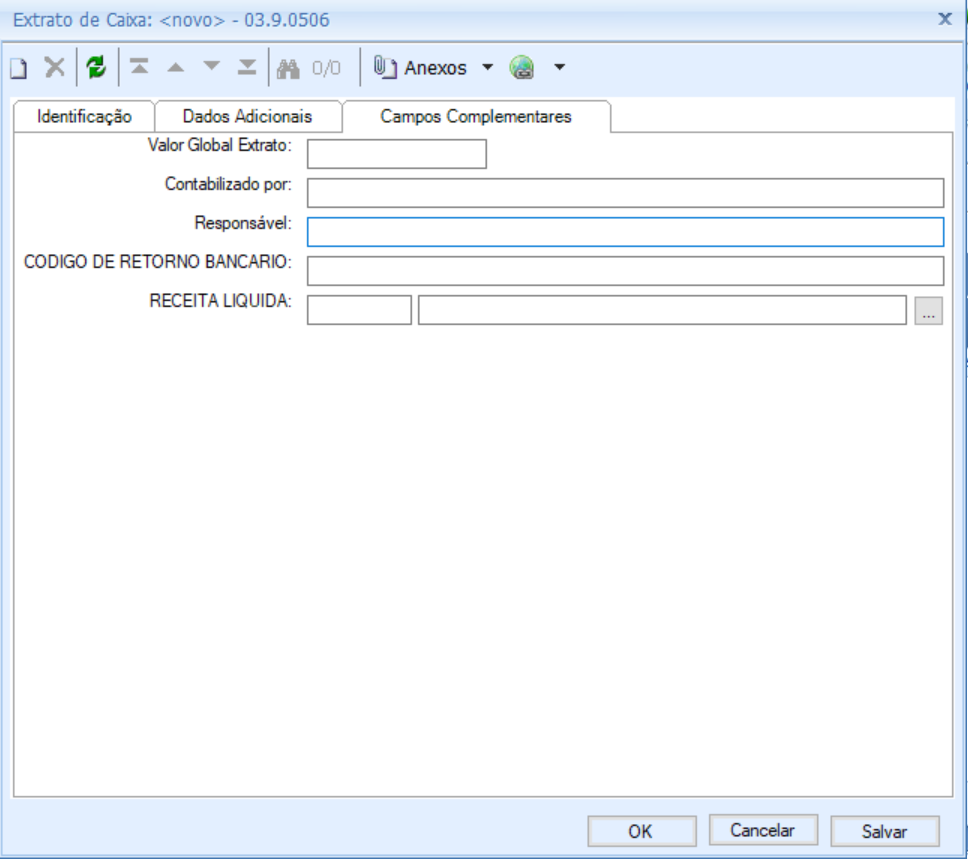Click the Anexos paperclip button
Screen dimensions: 968x859
(420, 67)
